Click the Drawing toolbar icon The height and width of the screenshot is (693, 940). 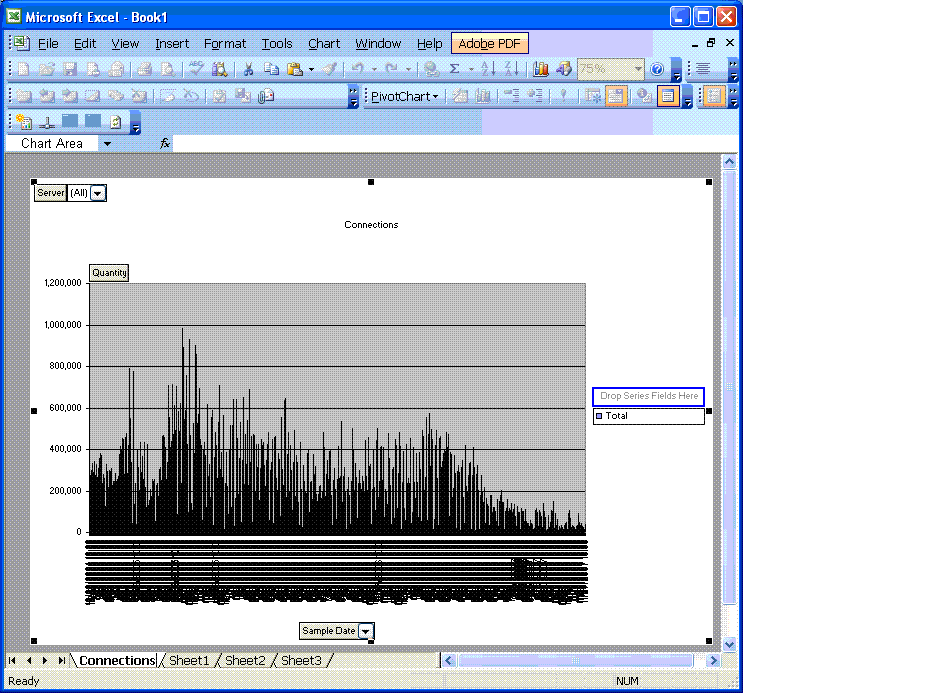[564, 69]
